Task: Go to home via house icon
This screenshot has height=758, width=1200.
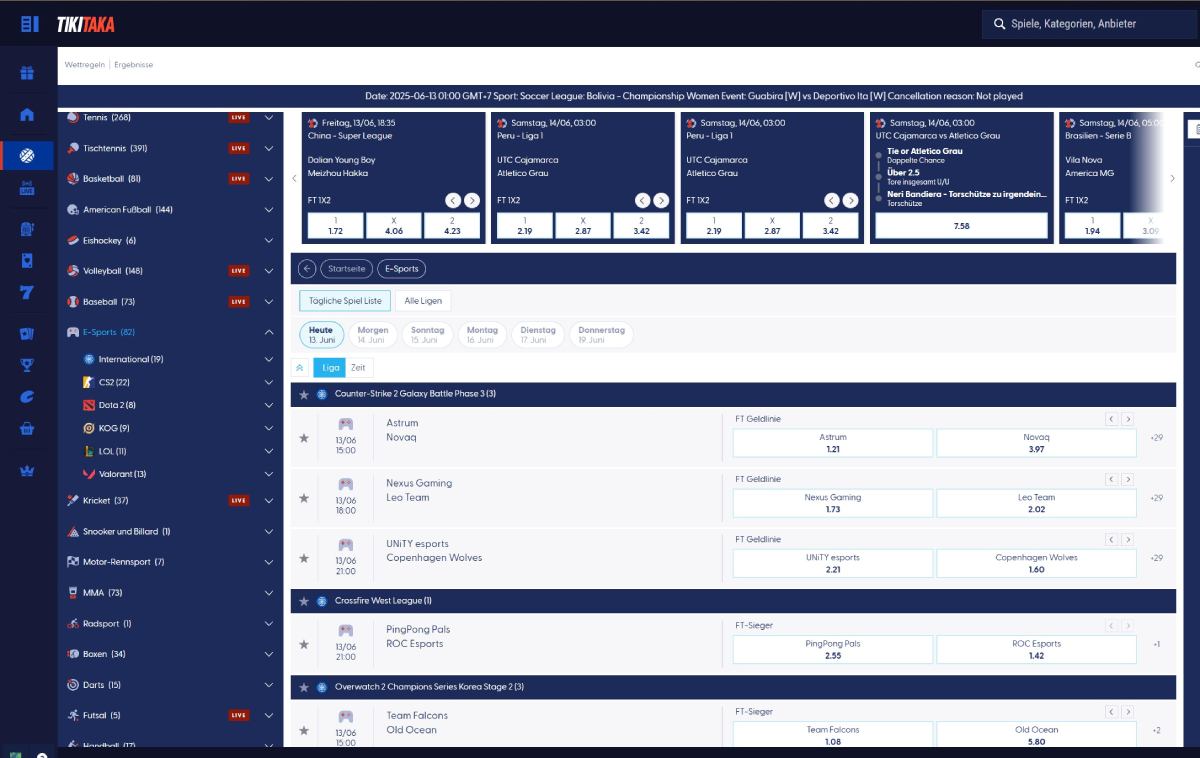Action: tap(27, 114)
